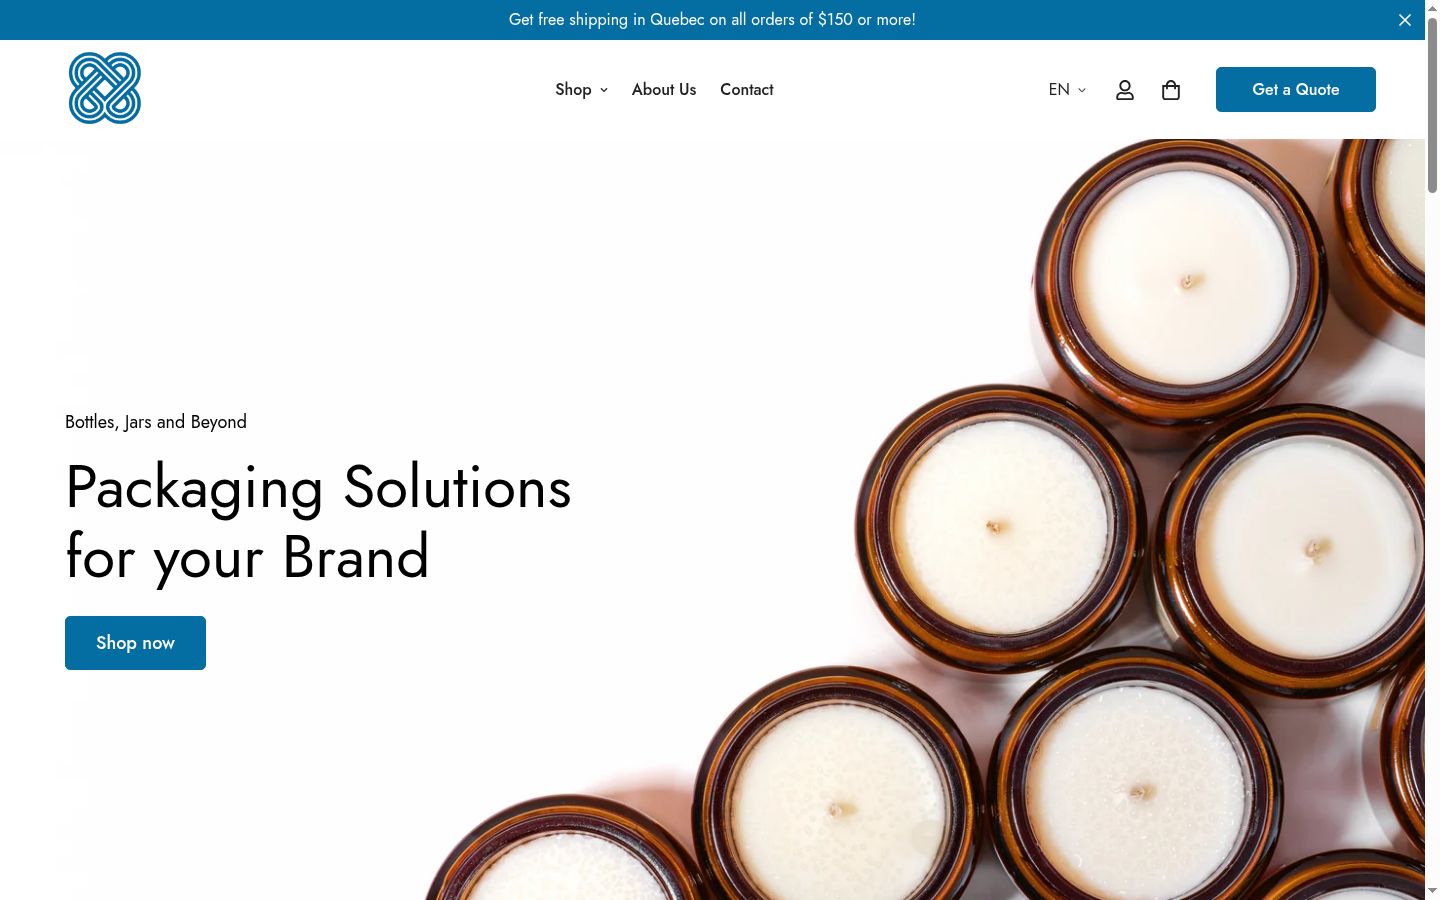The width and height of the screenshot is (1440, 900).
Task: Open the Contact page
Action: pos(747,90)
